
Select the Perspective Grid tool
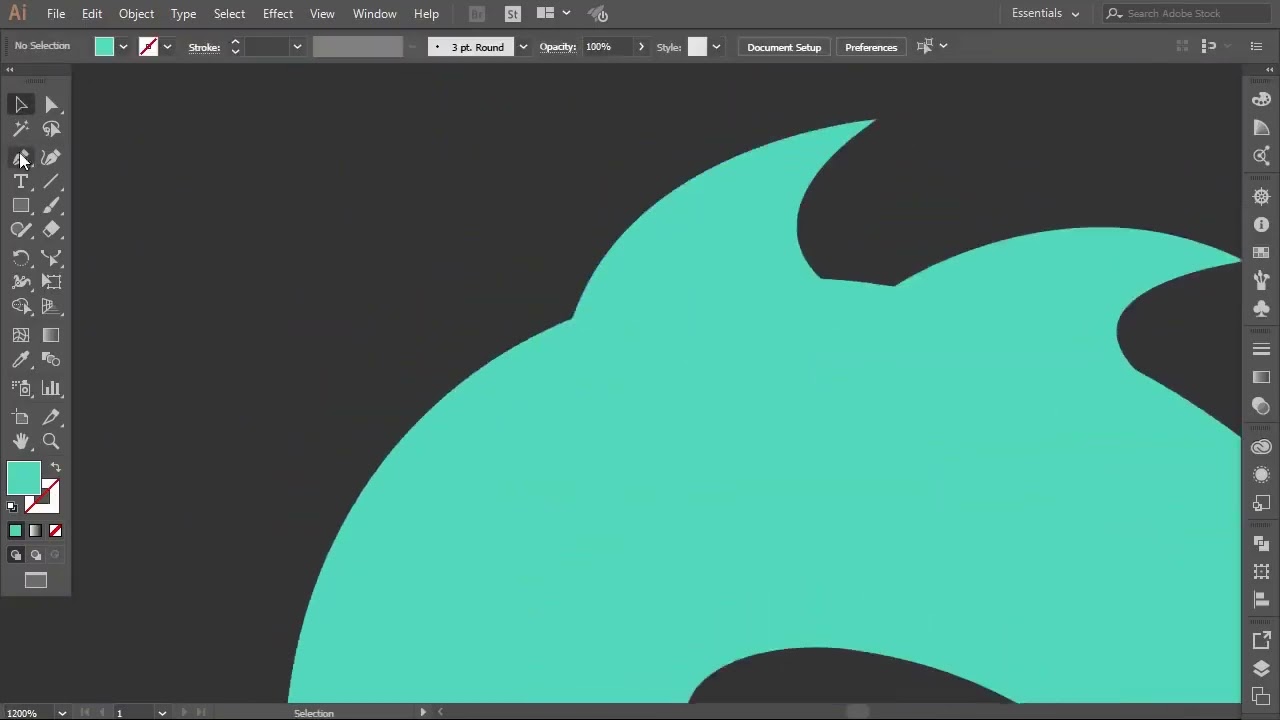tap(51, 307)
